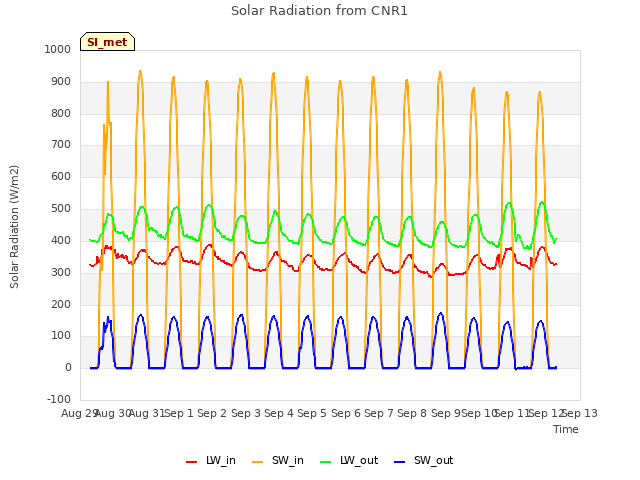Viewport: 640px width, 480px height.
Task: Click the LW_in legend entry
Action: (x=211, y=460)
